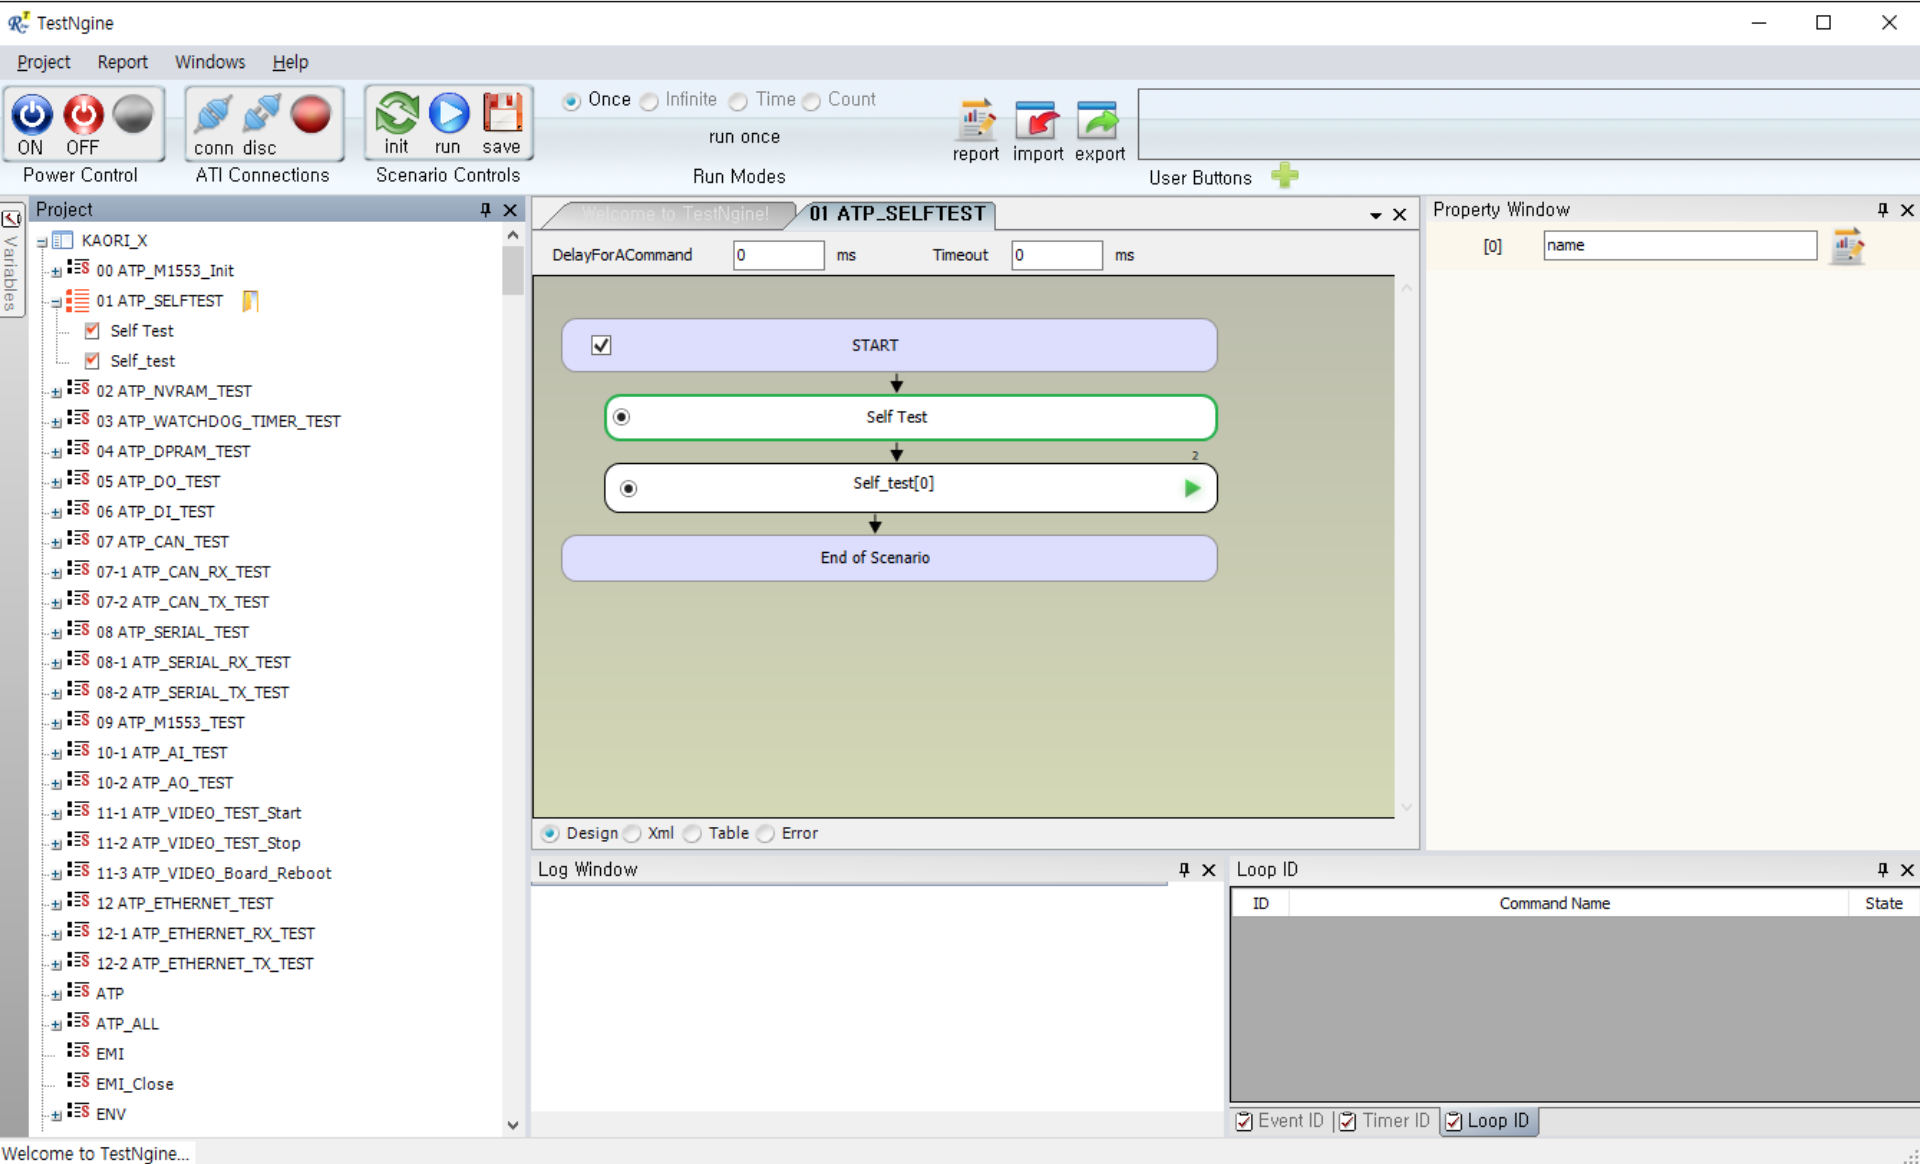1920x1164 pixels.
Task: Click the Property Window name field
Action: [x=1679, y=246]
